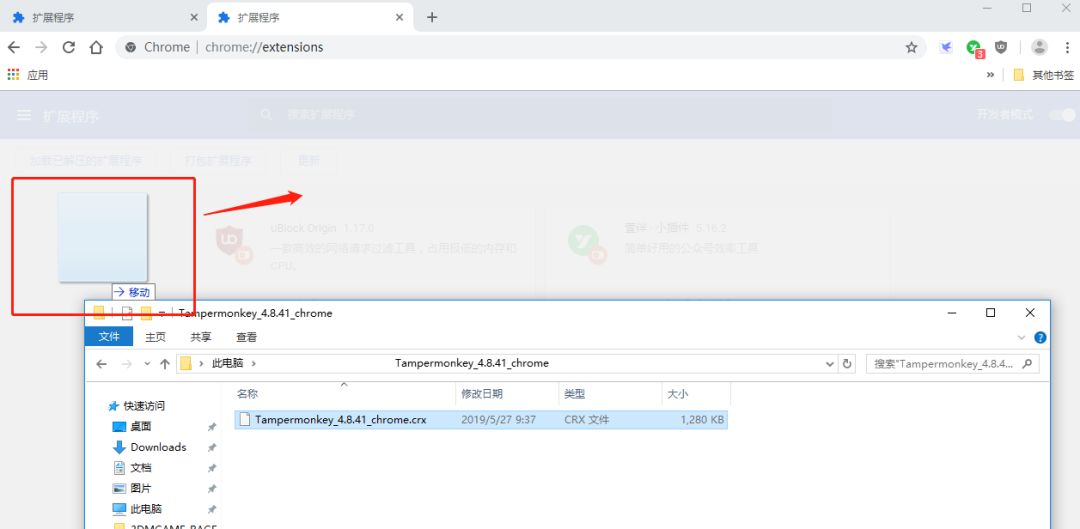This screenshot has height=529, width=1080.
Task: Open the blue bird extension icon
Action: 946,47
